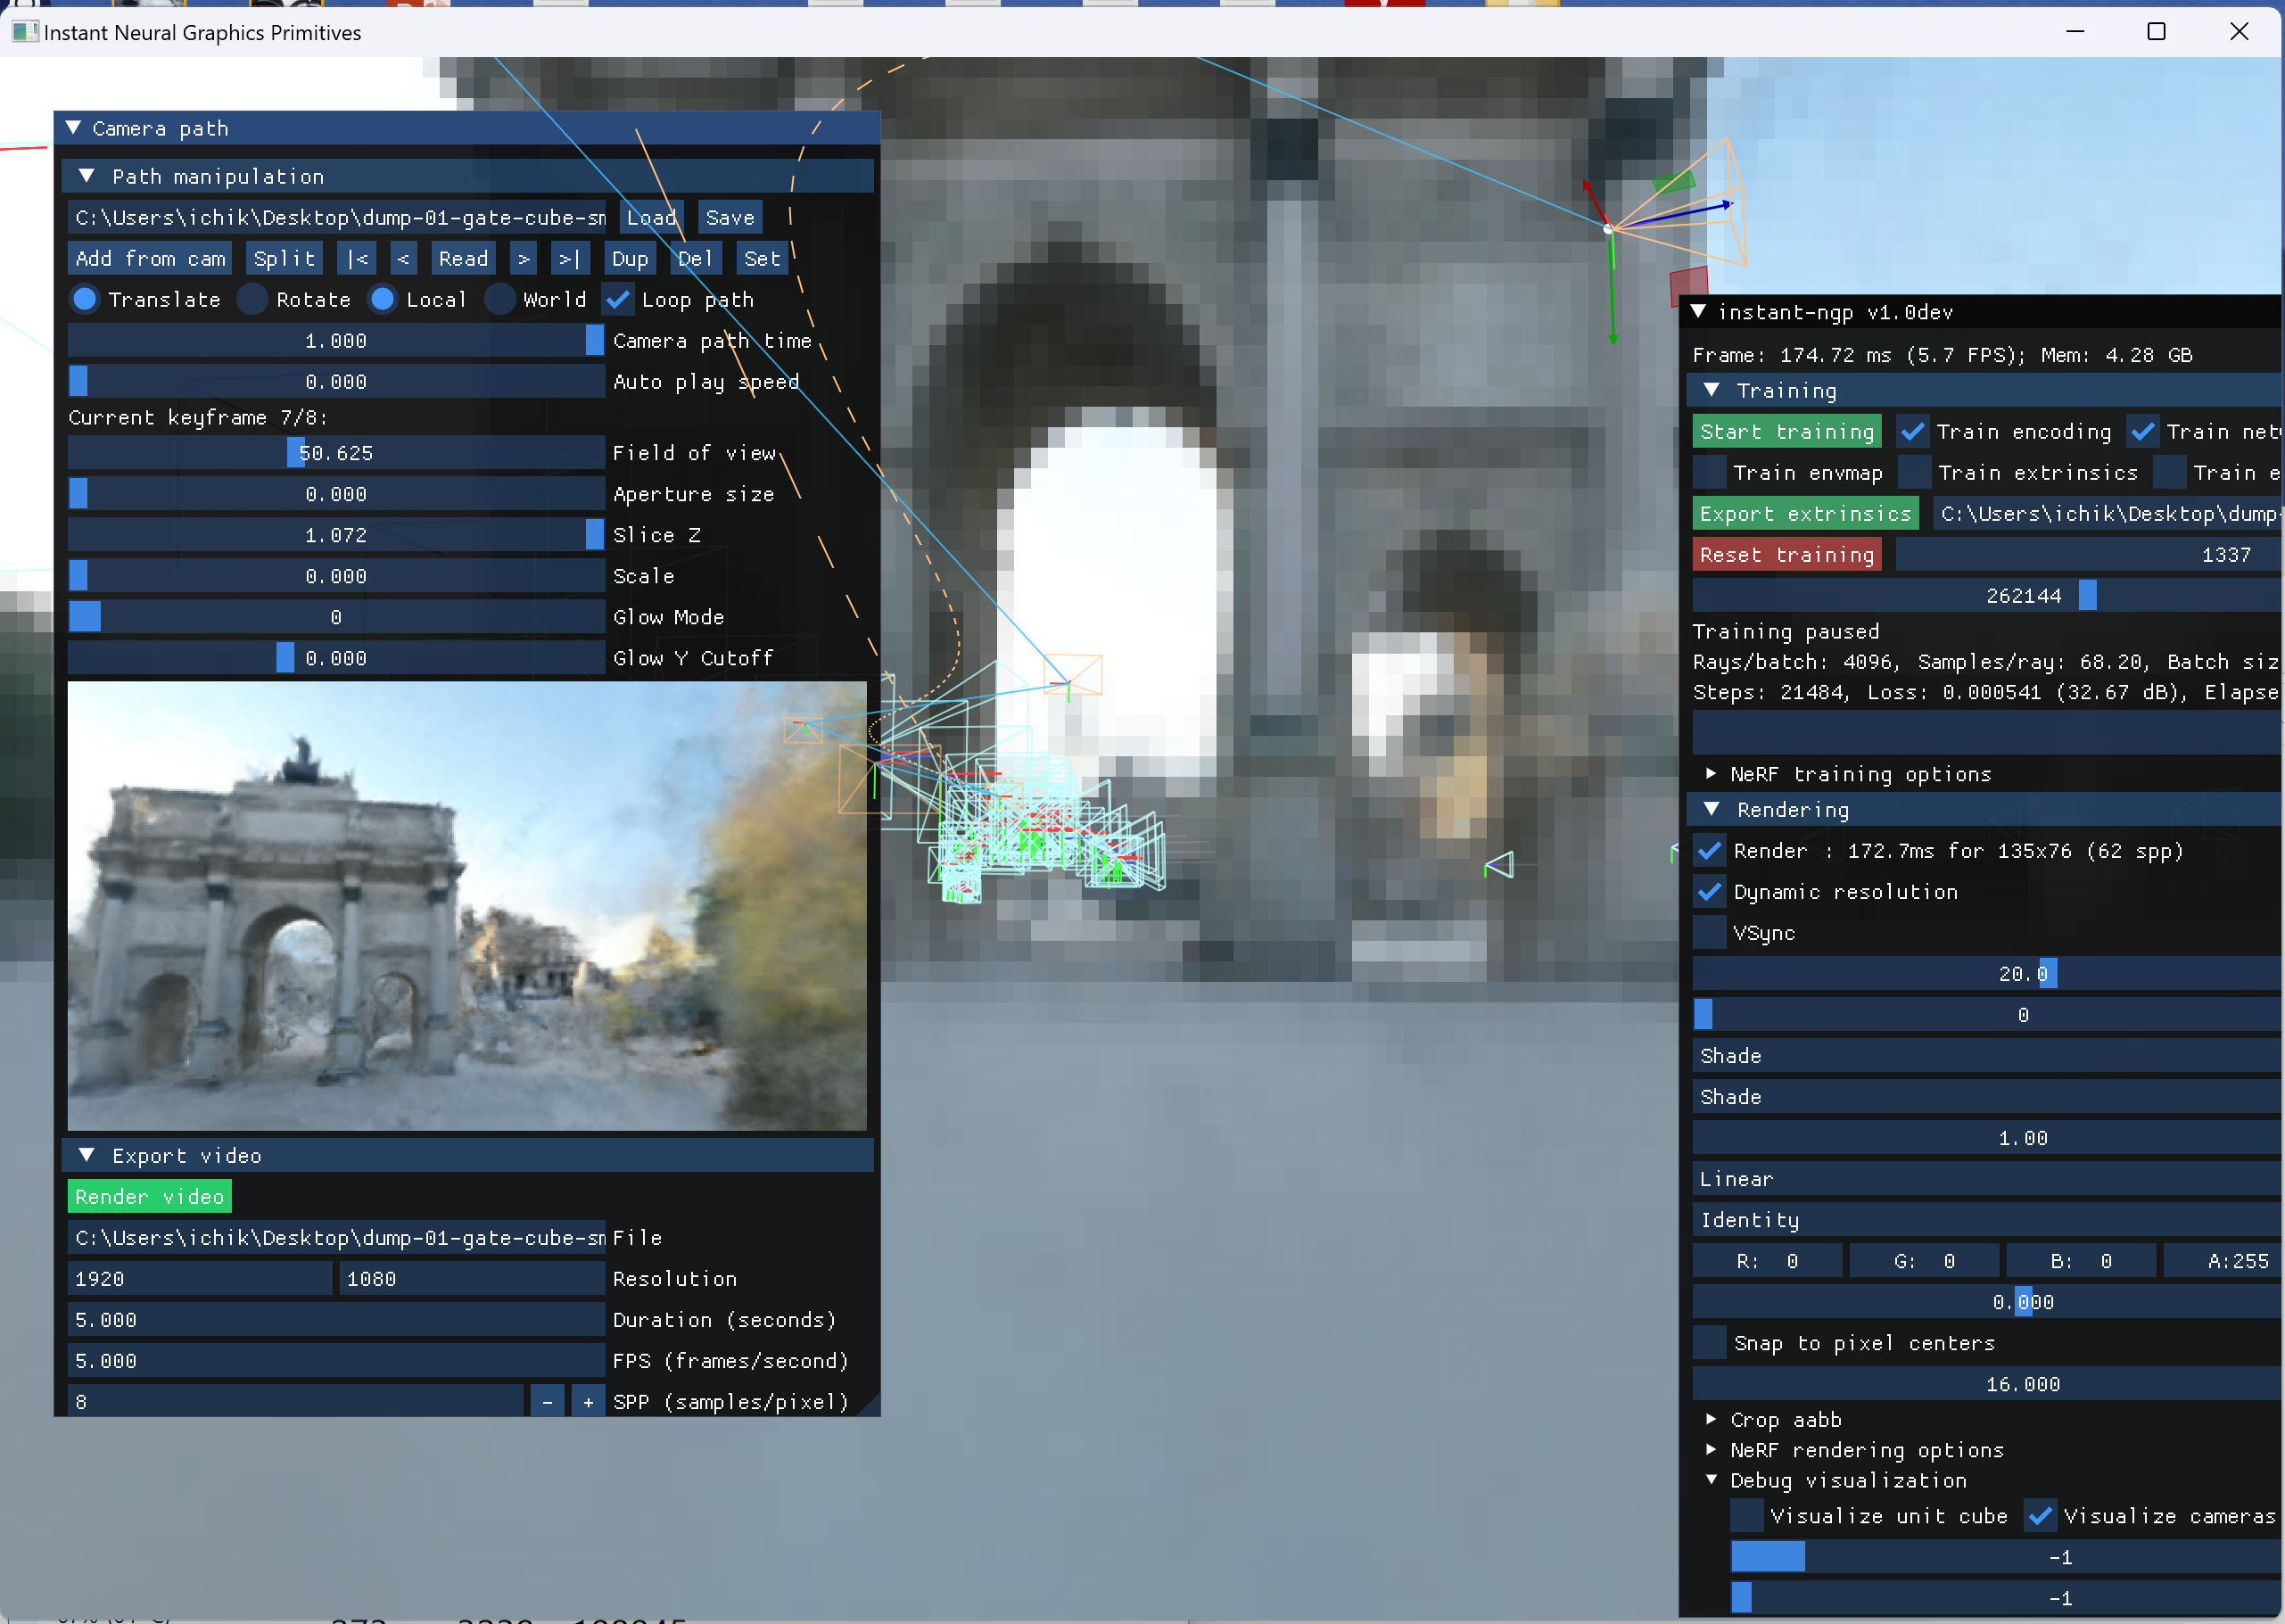Collapse the instant-ngp v1.0dev window

1699,312
